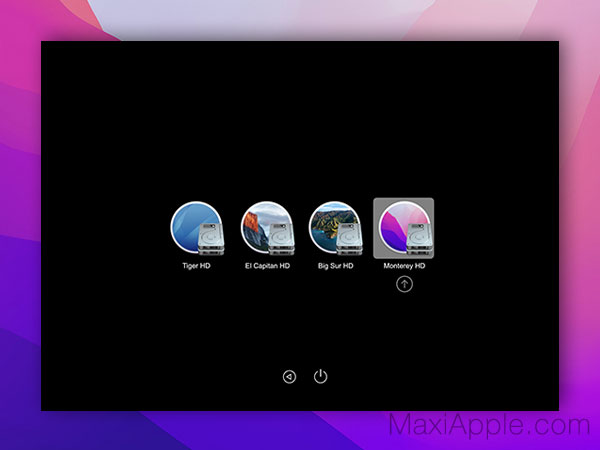Click the "Tiger HD" label
The image size is (600, 450).
[x=196, y=266]
